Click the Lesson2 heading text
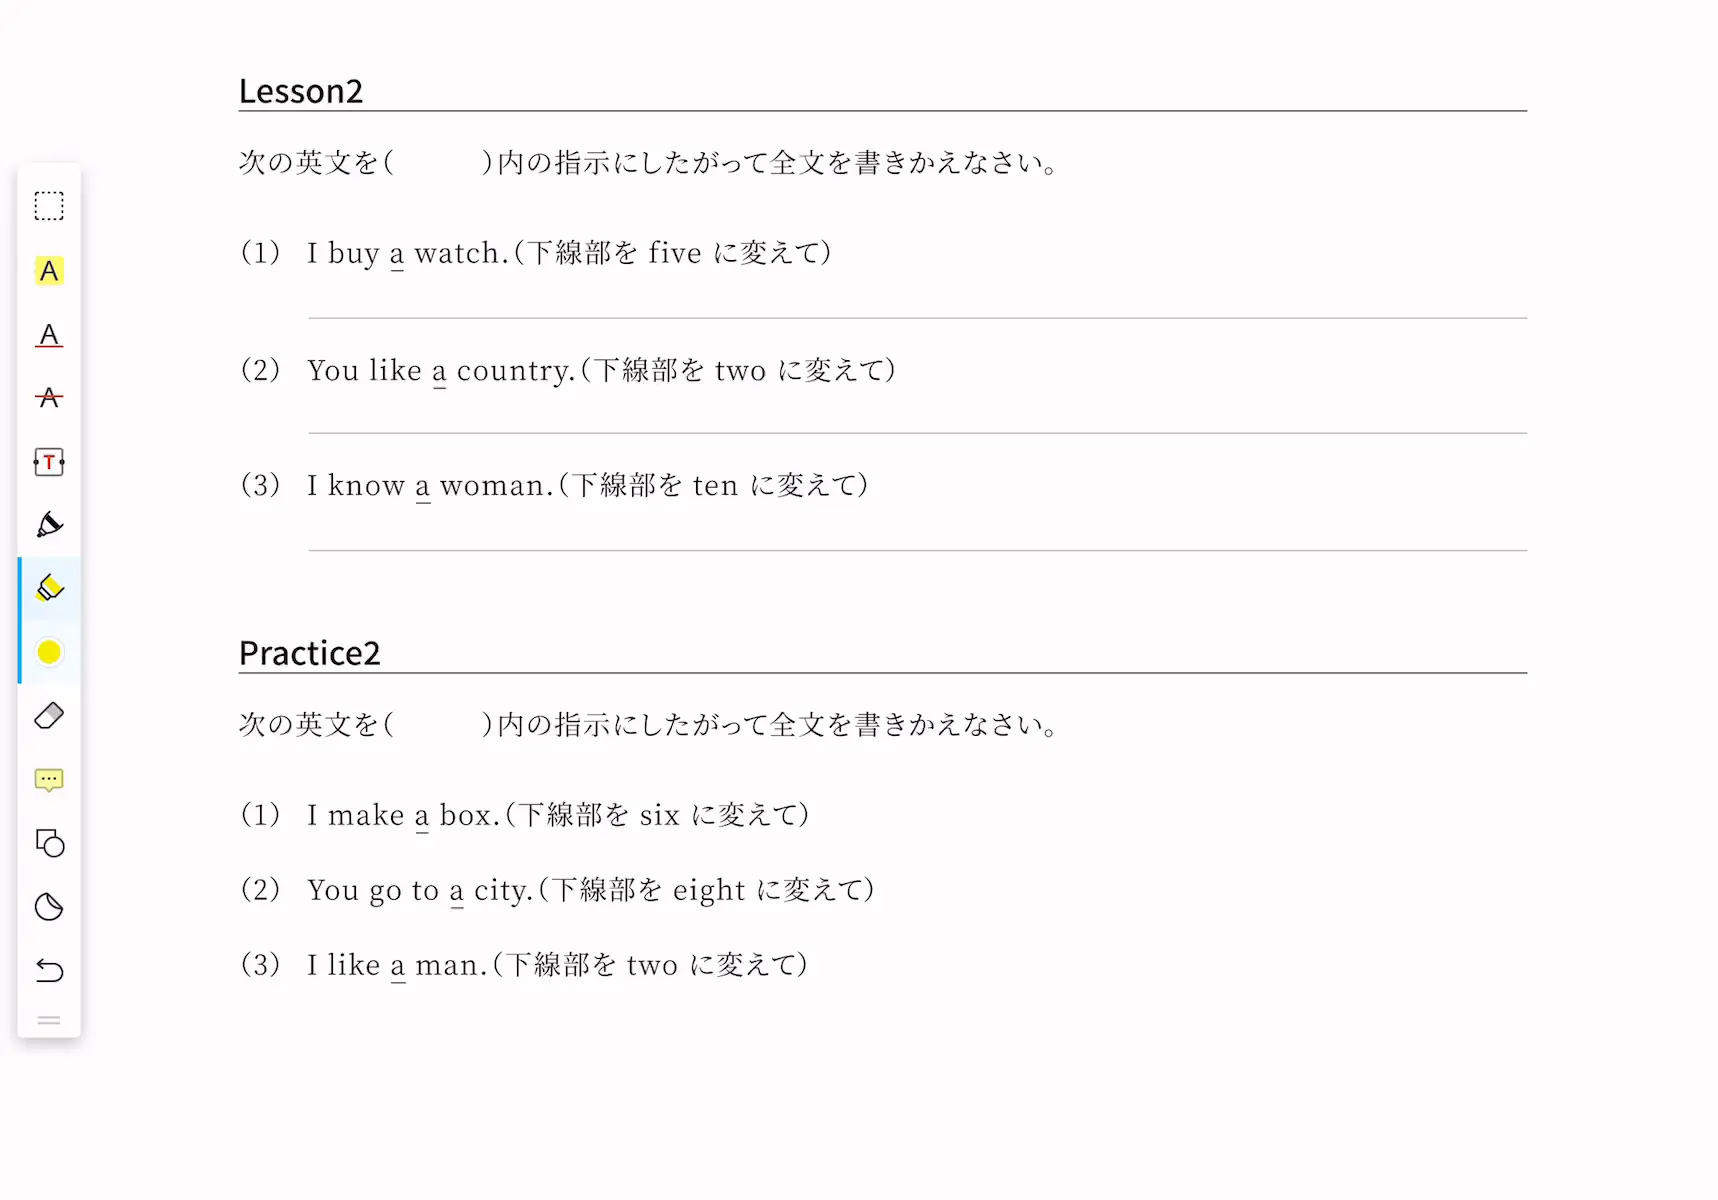Image resolution: width=1718 pixels, height=1200 pixels. click(x=301, y=91)
